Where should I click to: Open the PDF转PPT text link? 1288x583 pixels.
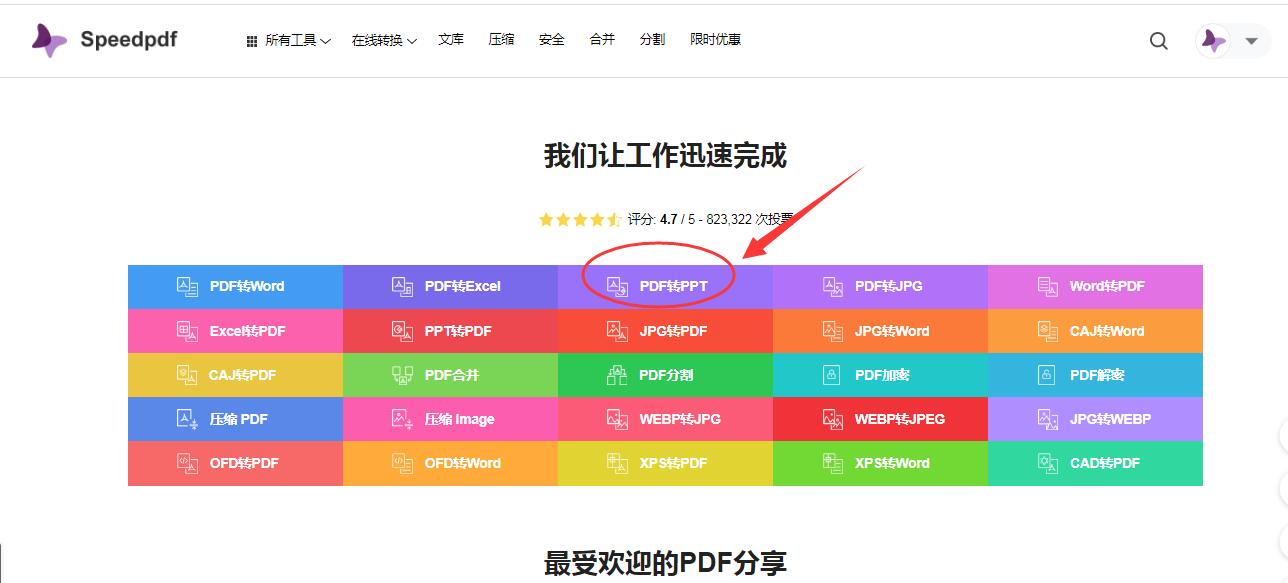pyautogui.click(x=673, y=286)
